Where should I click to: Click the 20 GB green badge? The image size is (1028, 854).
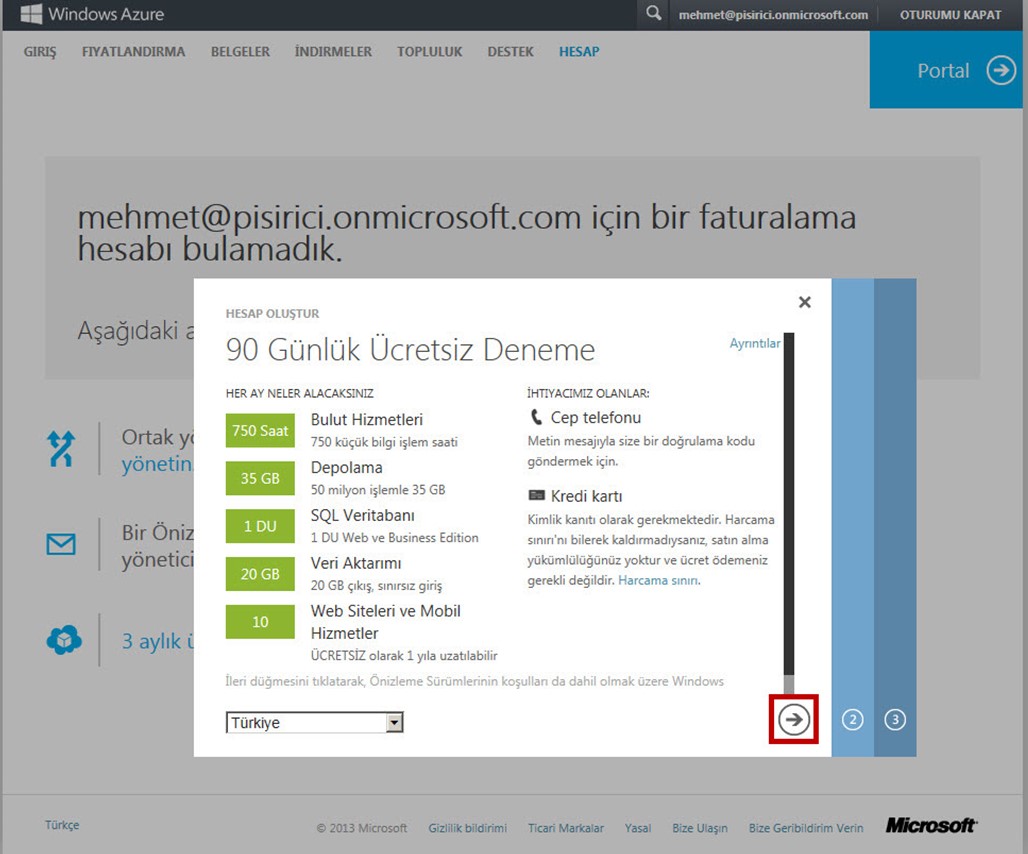coord(260,574)
